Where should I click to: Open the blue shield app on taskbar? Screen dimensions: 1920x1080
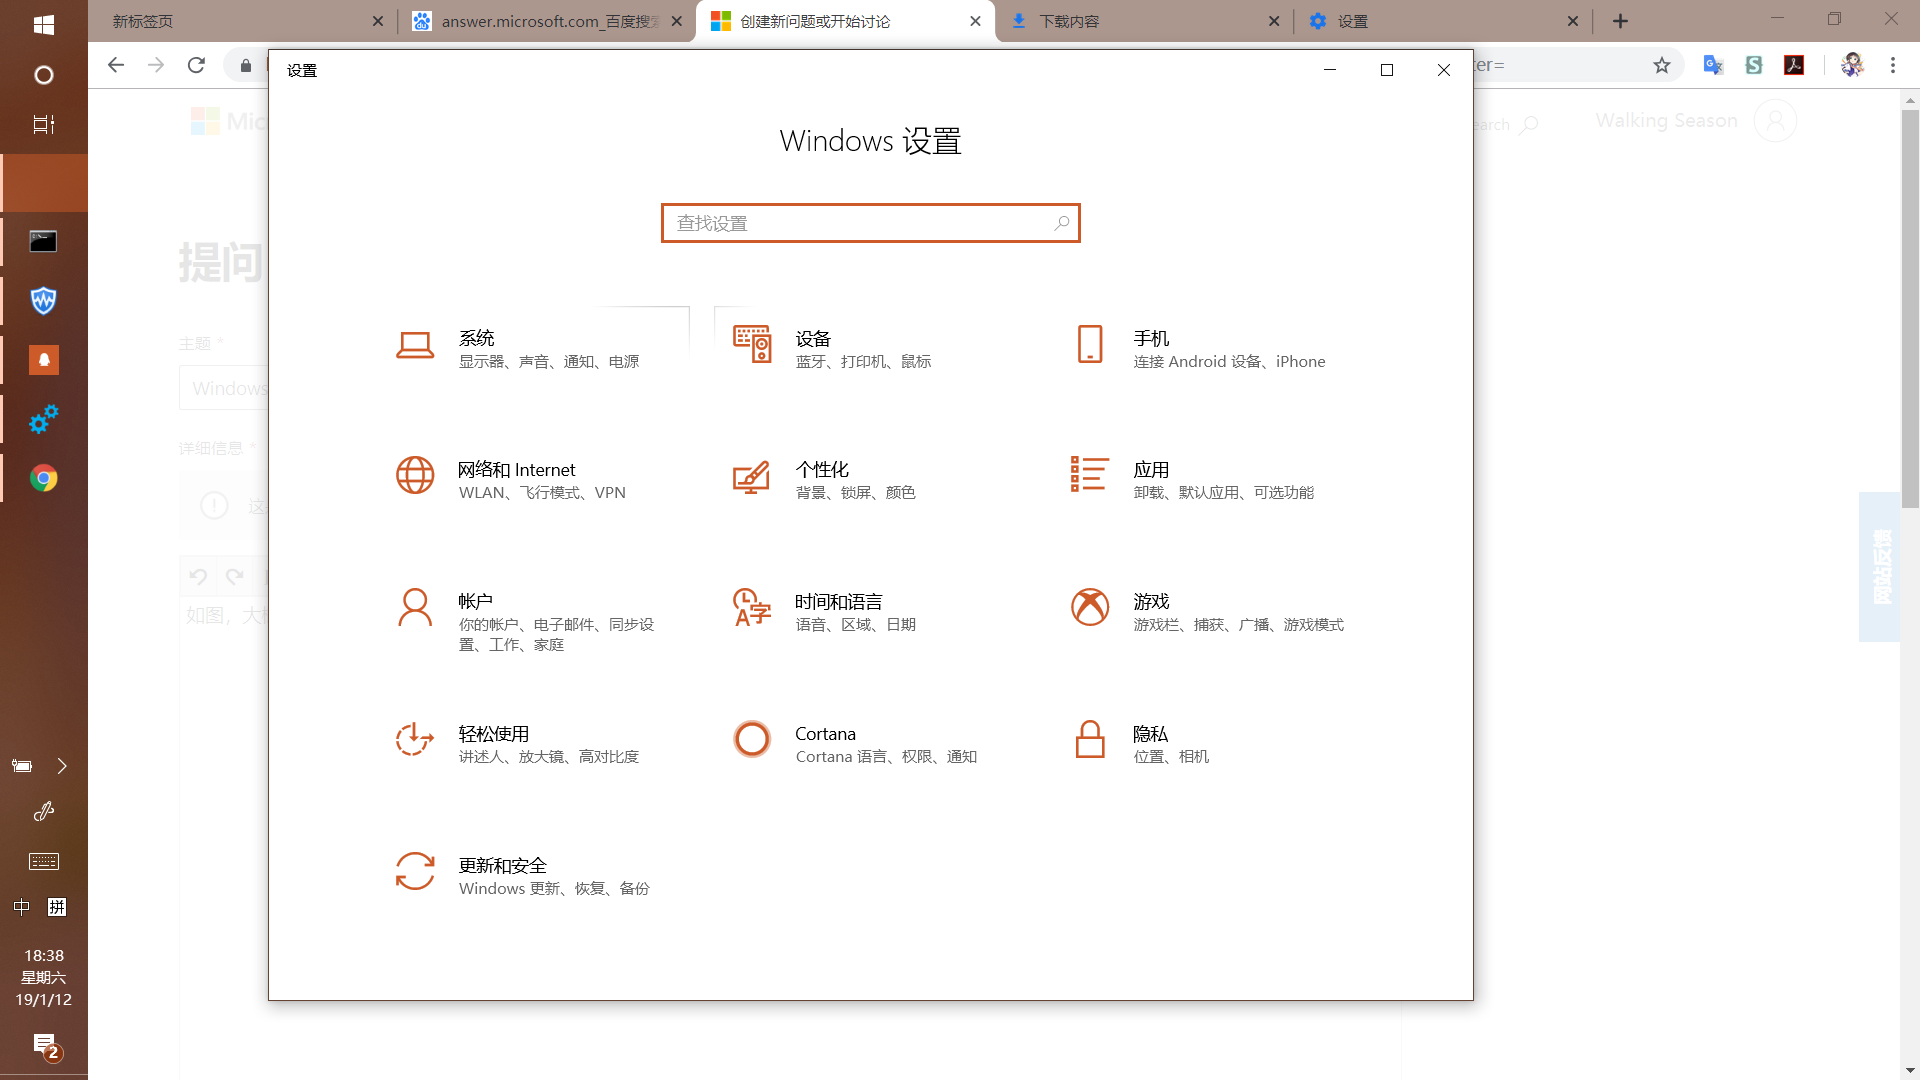(x=44, y=300)
